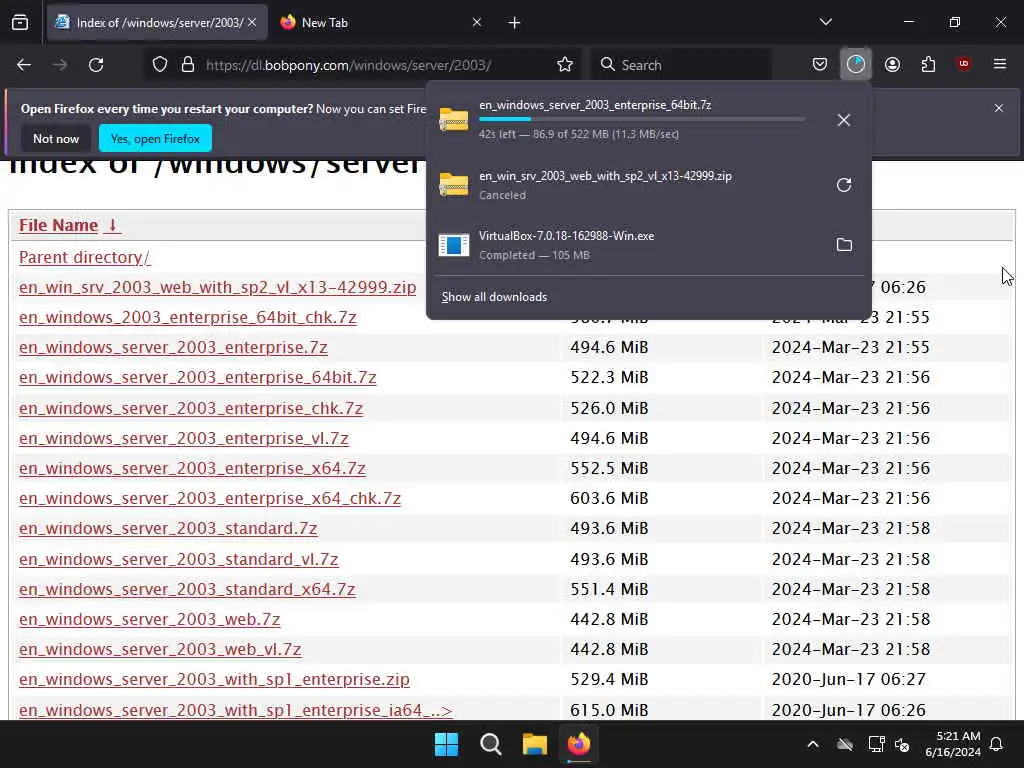Download en_windows_server_2003_standard.7z
Screen dimensions: 1024x768
tap(168, 528)
